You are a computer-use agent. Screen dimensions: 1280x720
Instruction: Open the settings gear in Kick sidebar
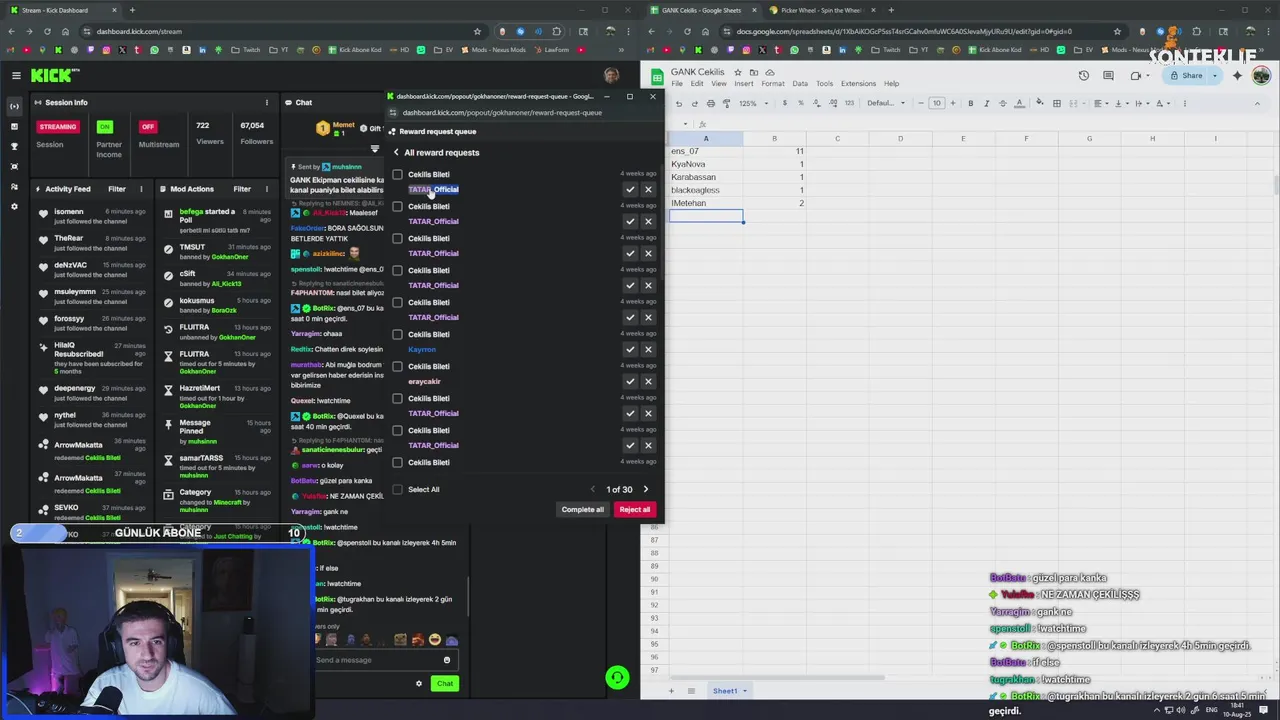(14, 206)
